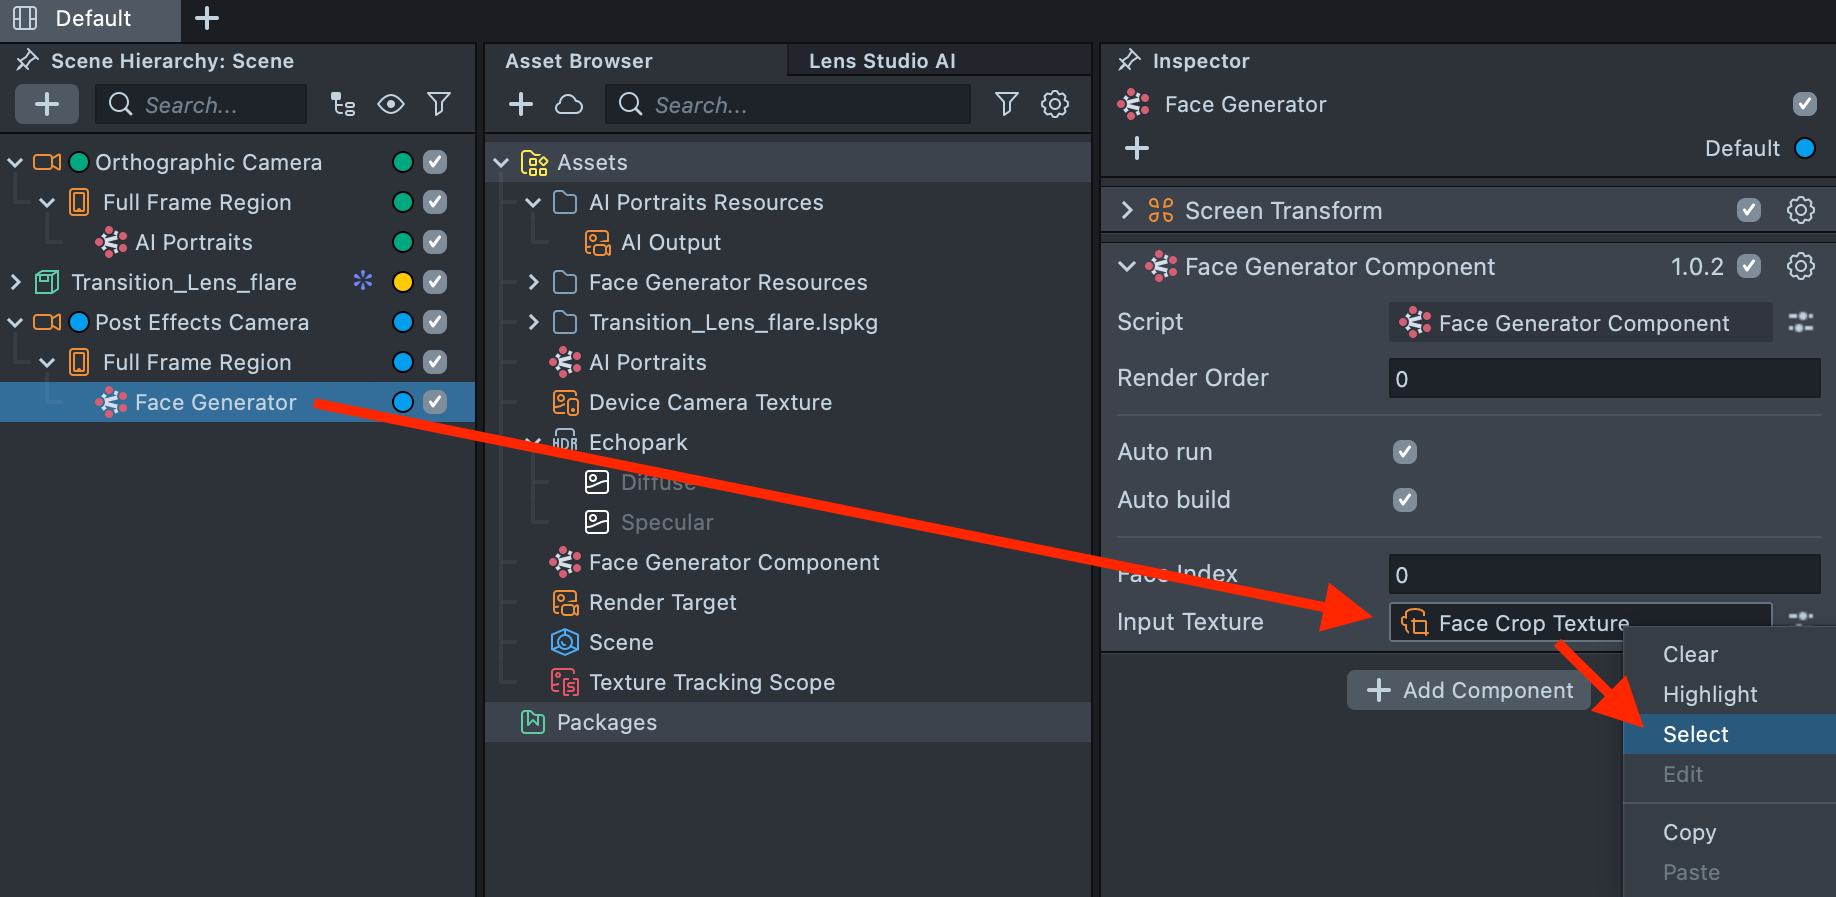Expand the Face Generator Resources folder
Image resolution: width=1836 pixels, height=897 pixels.
point(533,282)
